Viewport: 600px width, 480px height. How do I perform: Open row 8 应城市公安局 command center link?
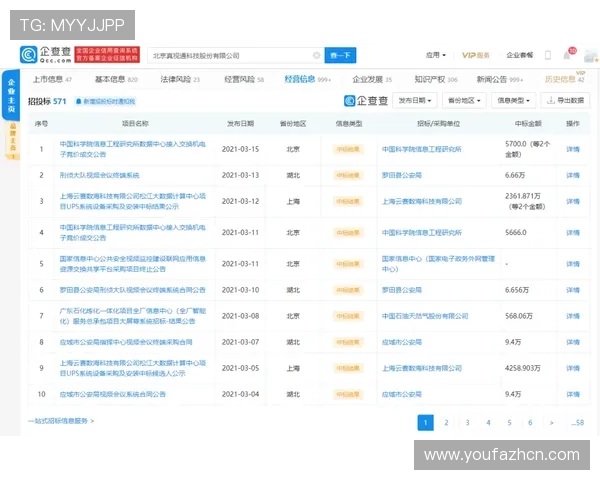tap(126, 342)
